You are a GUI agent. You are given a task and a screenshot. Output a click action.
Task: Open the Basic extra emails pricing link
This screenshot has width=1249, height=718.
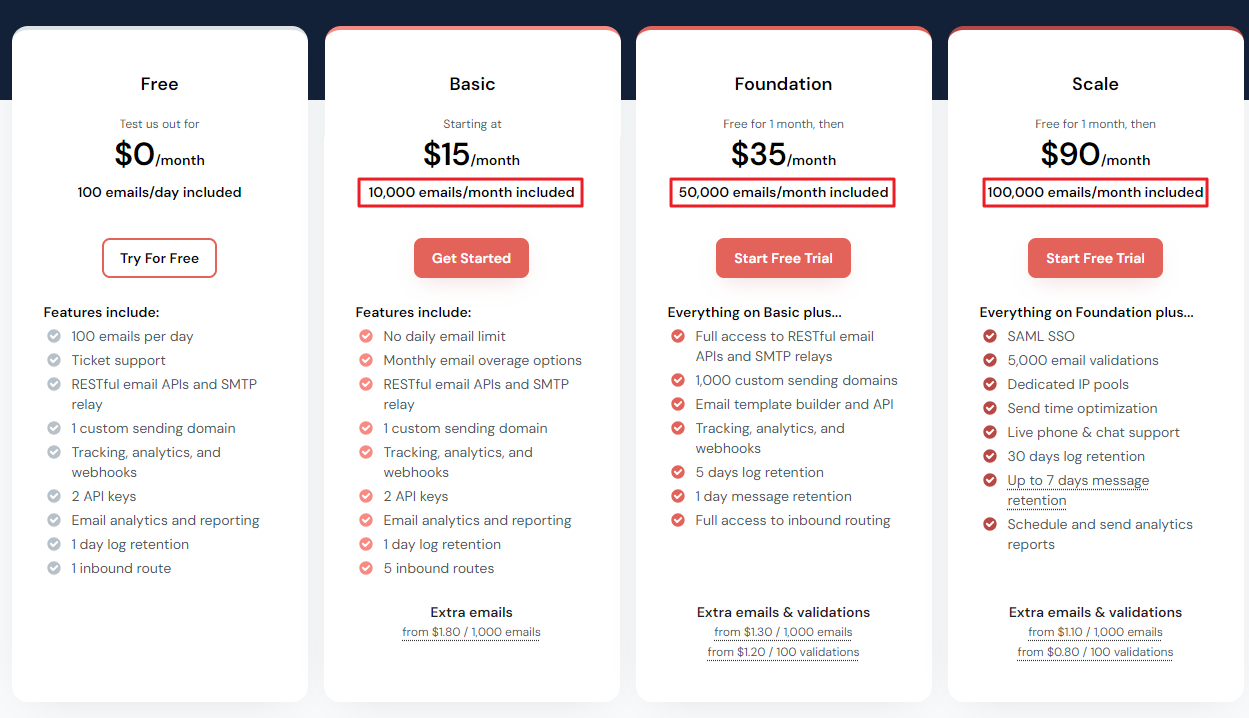click(471, 632)
